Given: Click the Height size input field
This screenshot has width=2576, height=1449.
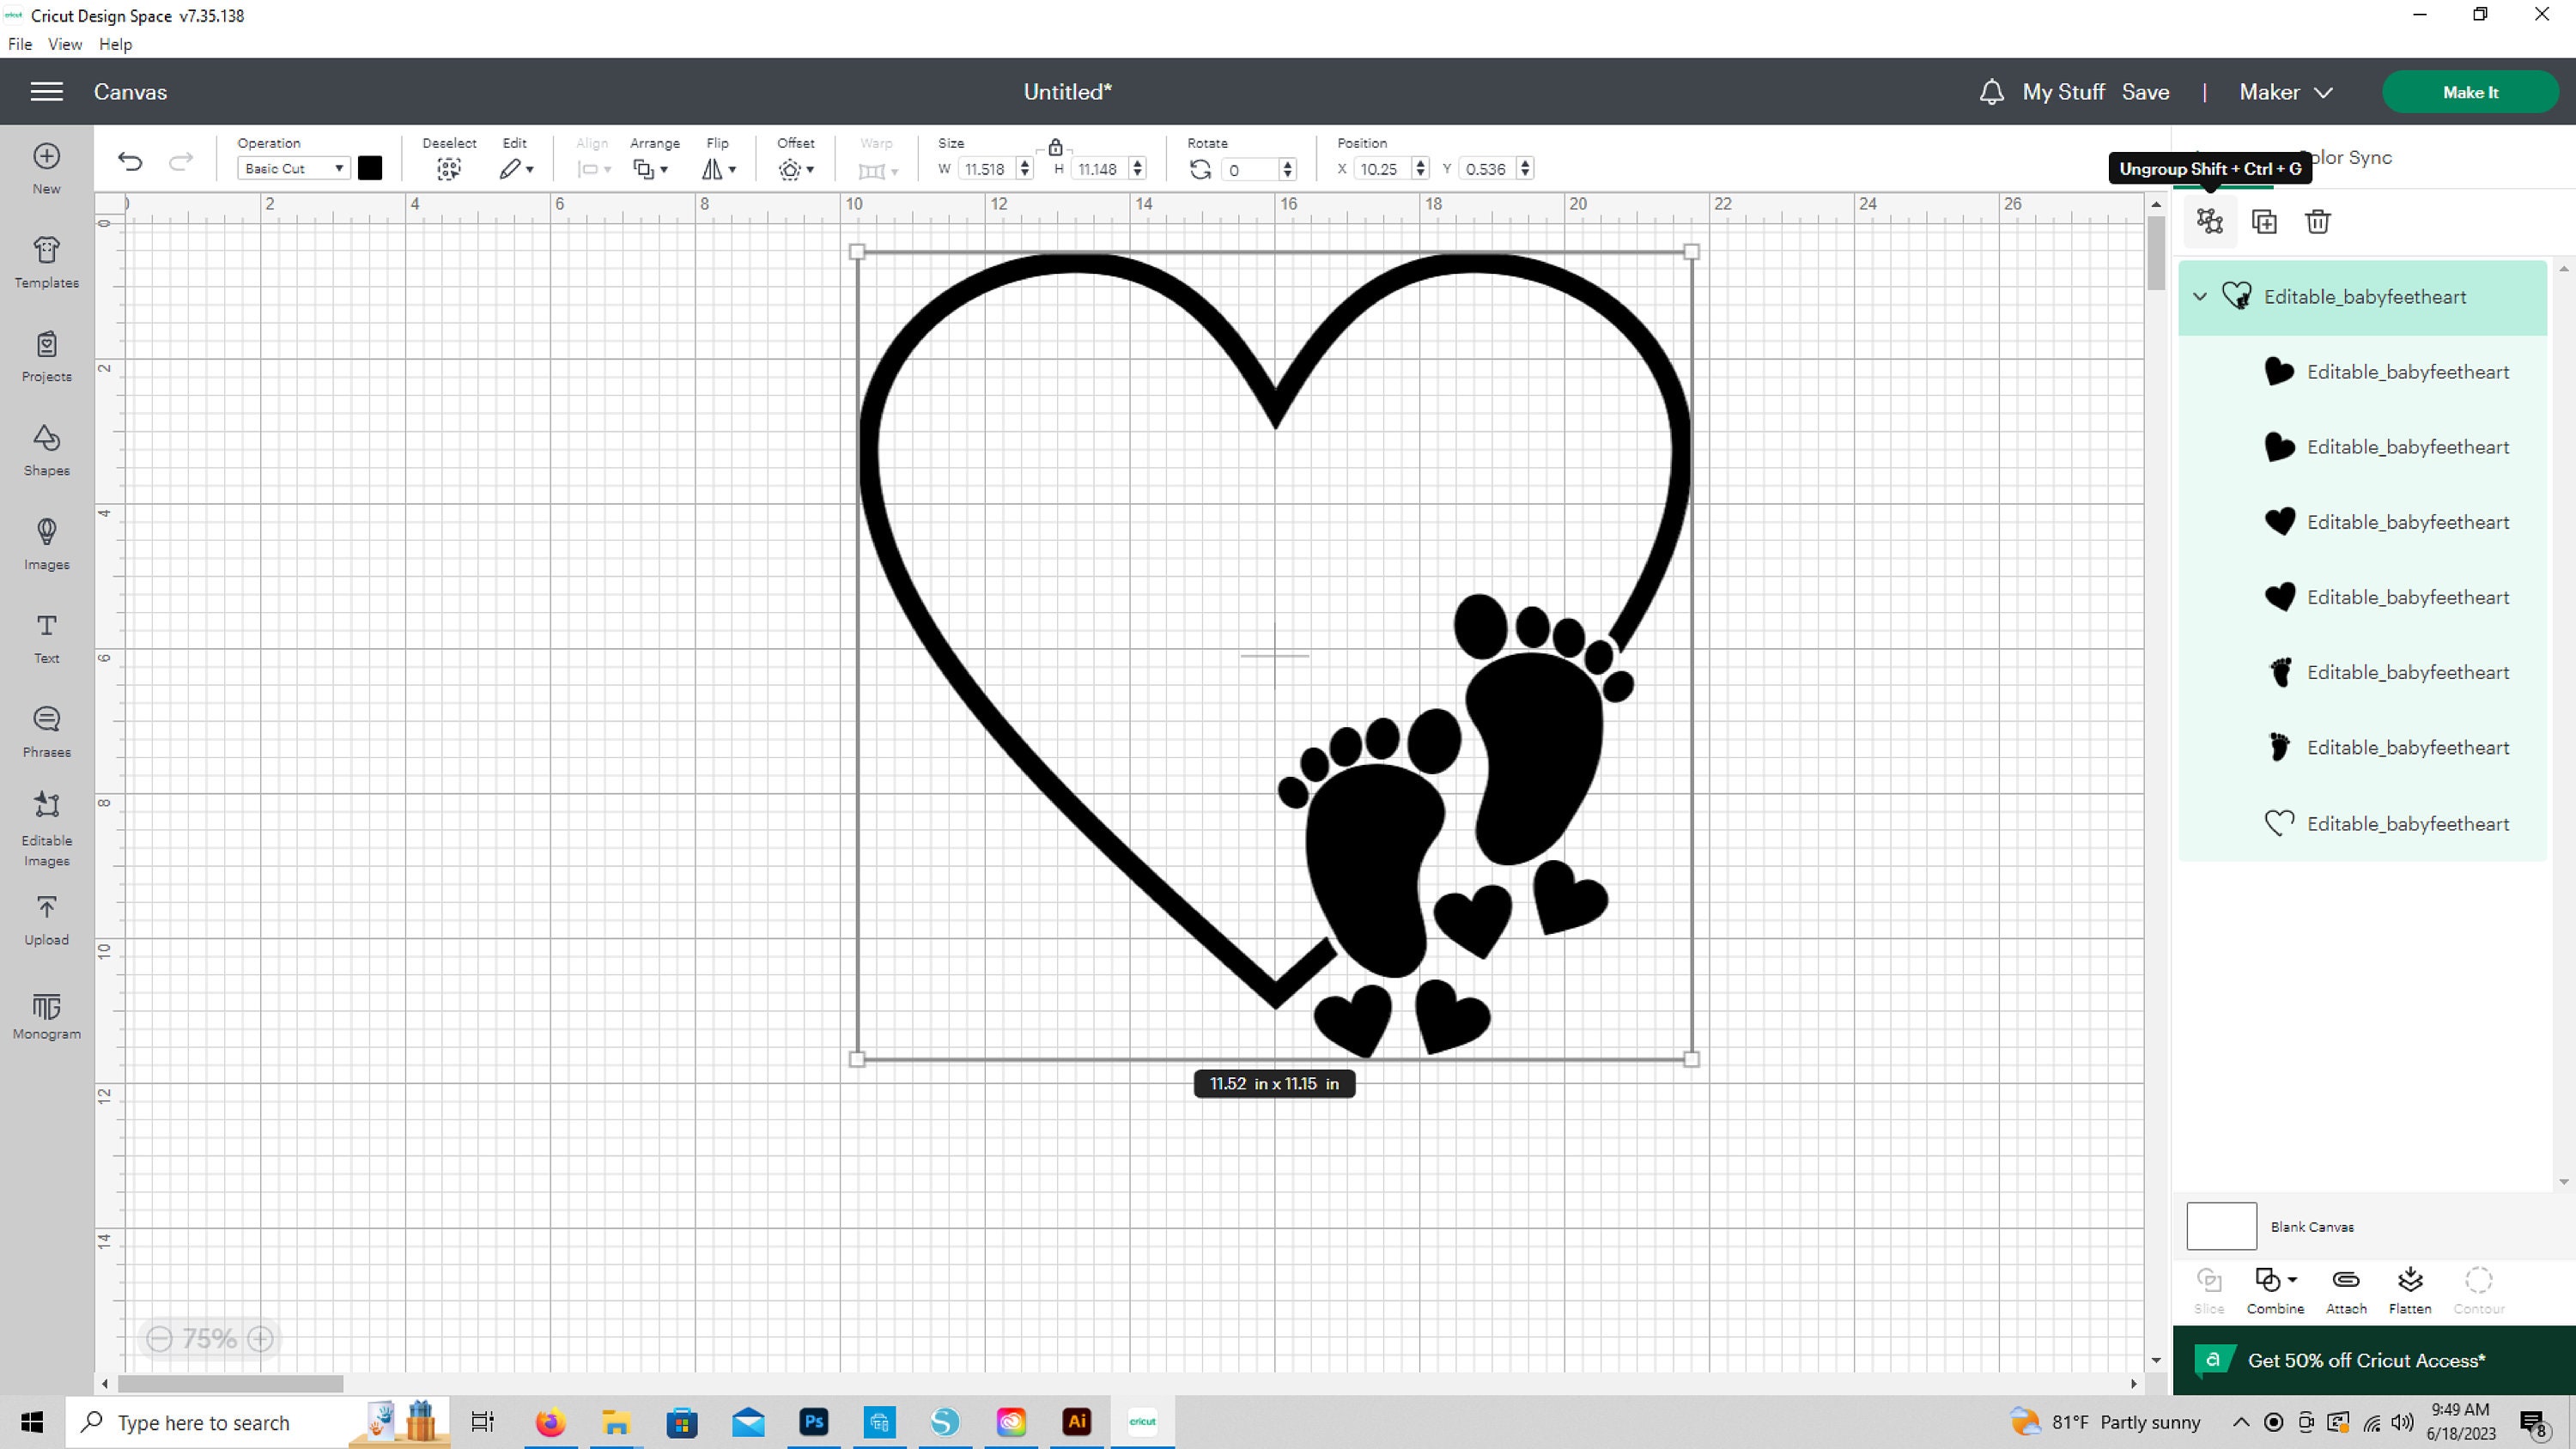Looking at the screenshot, I should click(x=1099, y=169).
